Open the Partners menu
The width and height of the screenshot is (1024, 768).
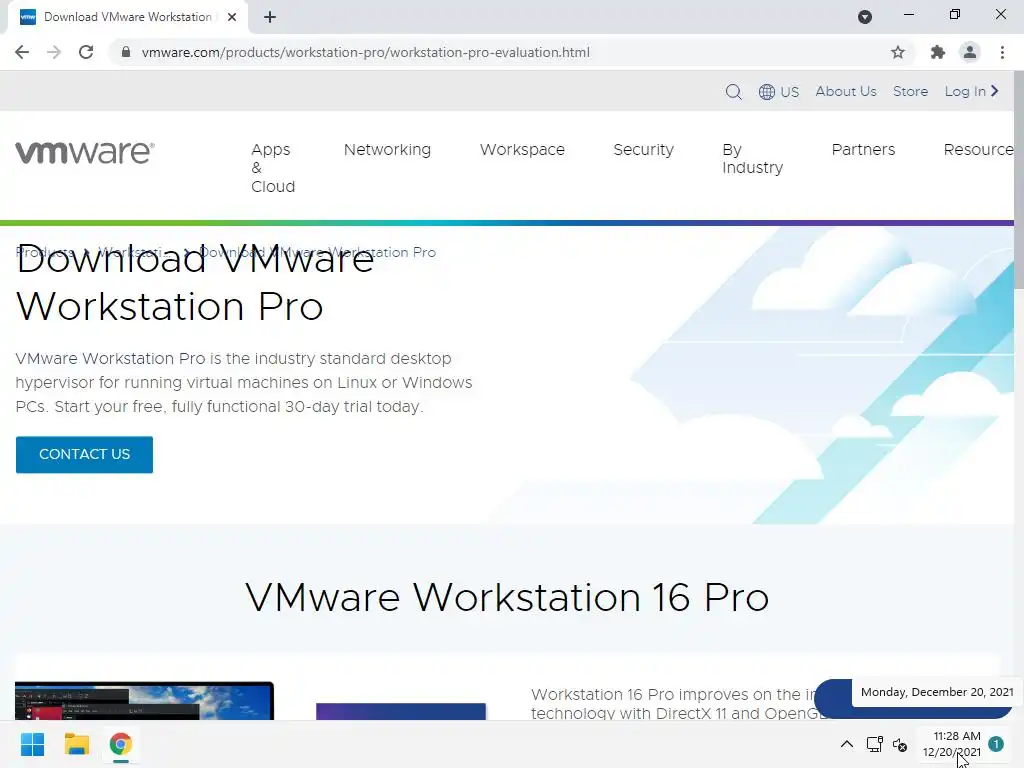(x=863, y=150)
